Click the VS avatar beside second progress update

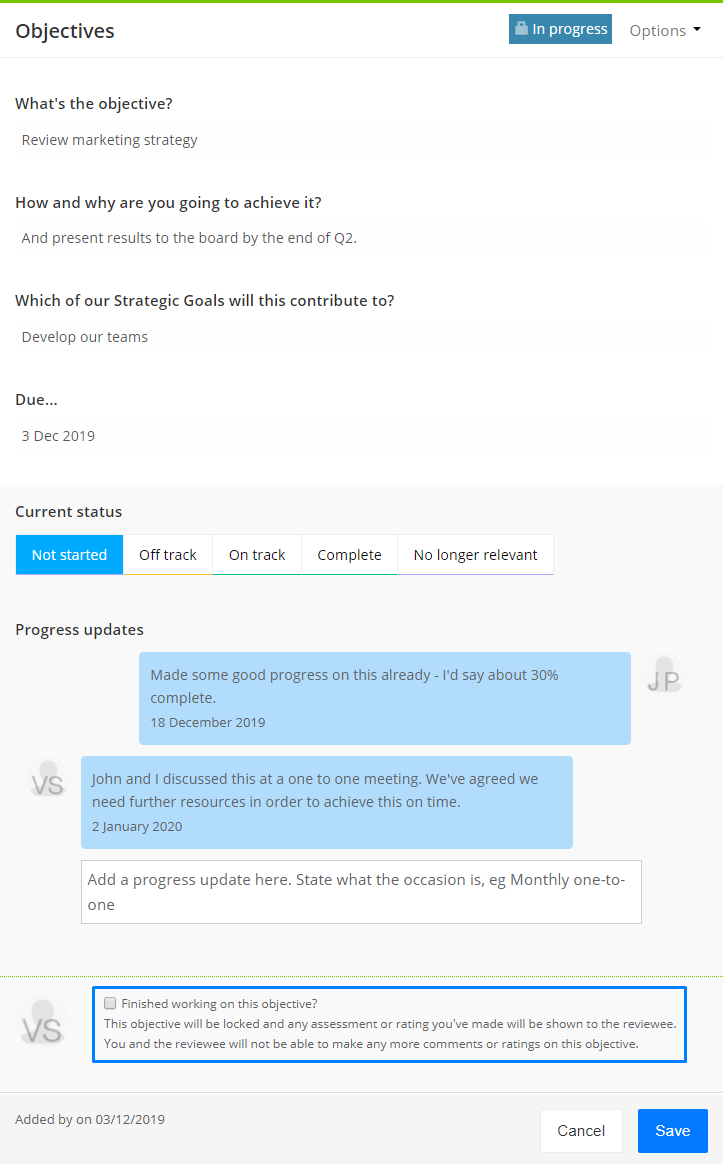click(x=48, y=779)
